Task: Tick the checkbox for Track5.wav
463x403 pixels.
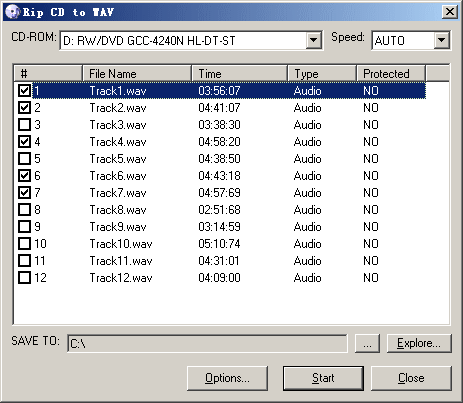Action: [x=24, y=159]
